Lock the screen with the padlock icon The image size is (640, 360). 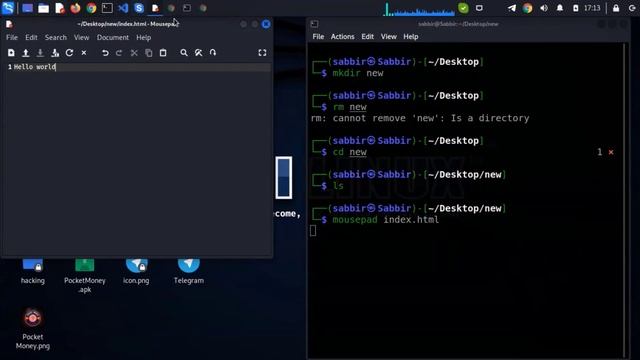click(616, 8)
